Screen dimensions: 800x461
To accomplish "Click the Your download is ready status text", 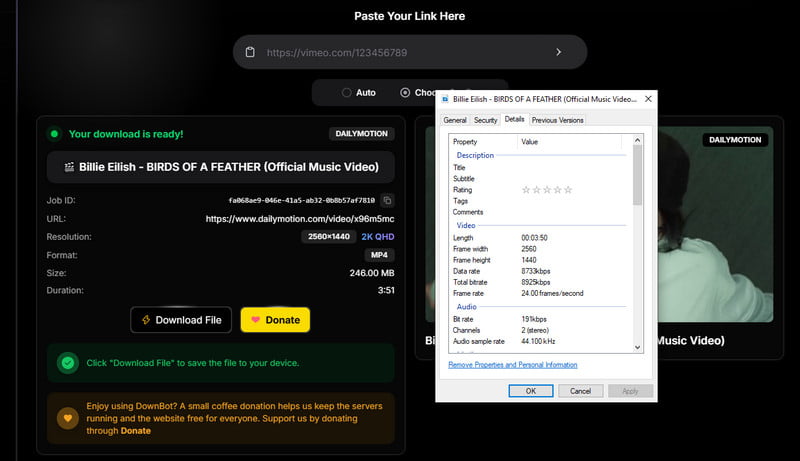I will point(126,134).
